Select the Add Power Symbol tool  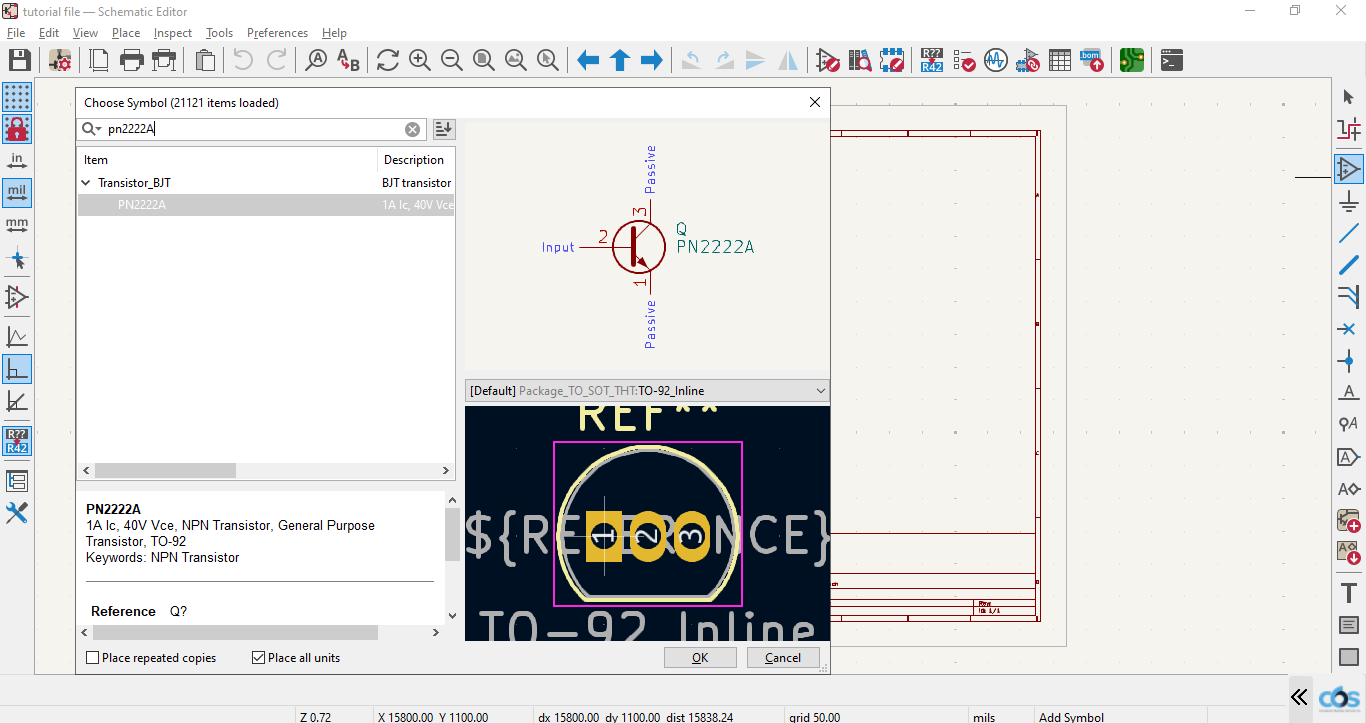[1349, 201]
